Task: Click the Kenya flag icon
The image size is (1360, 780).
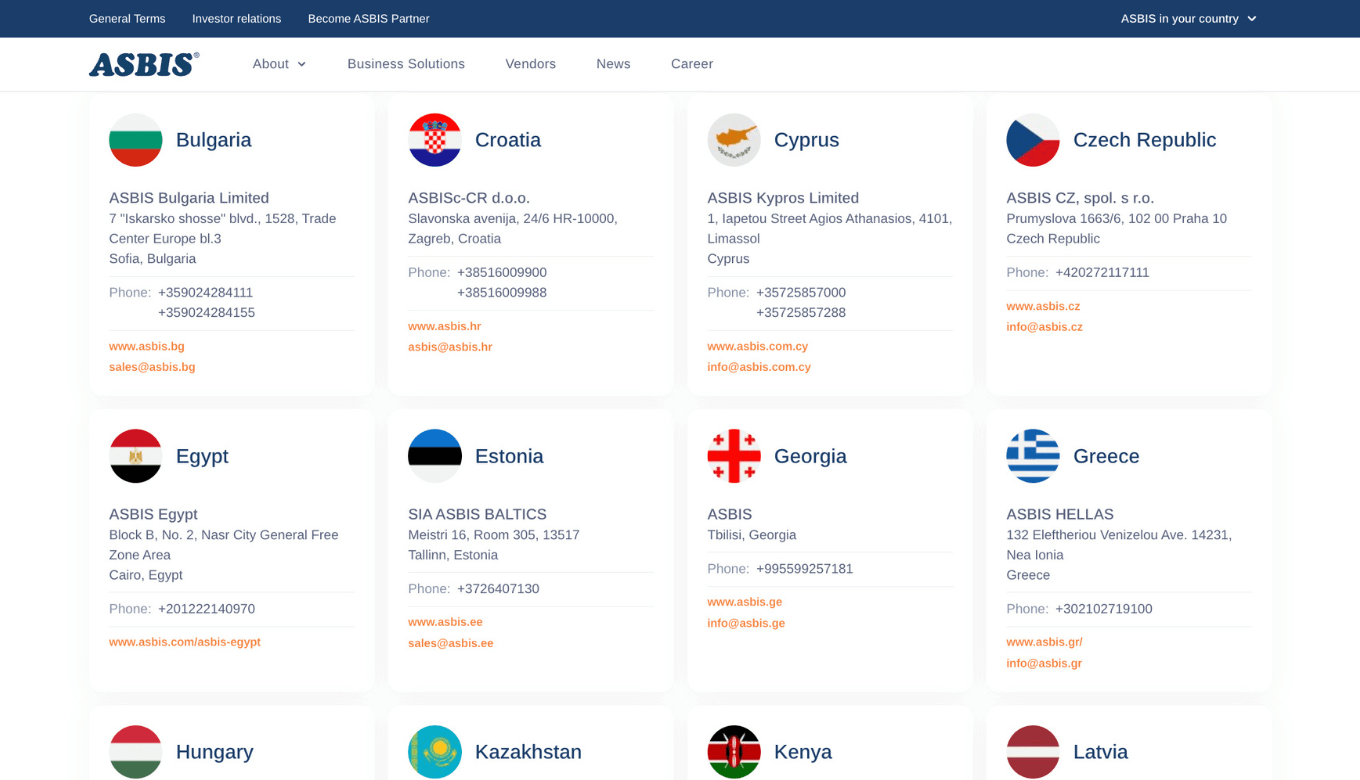Action: (x=734, y=752)
